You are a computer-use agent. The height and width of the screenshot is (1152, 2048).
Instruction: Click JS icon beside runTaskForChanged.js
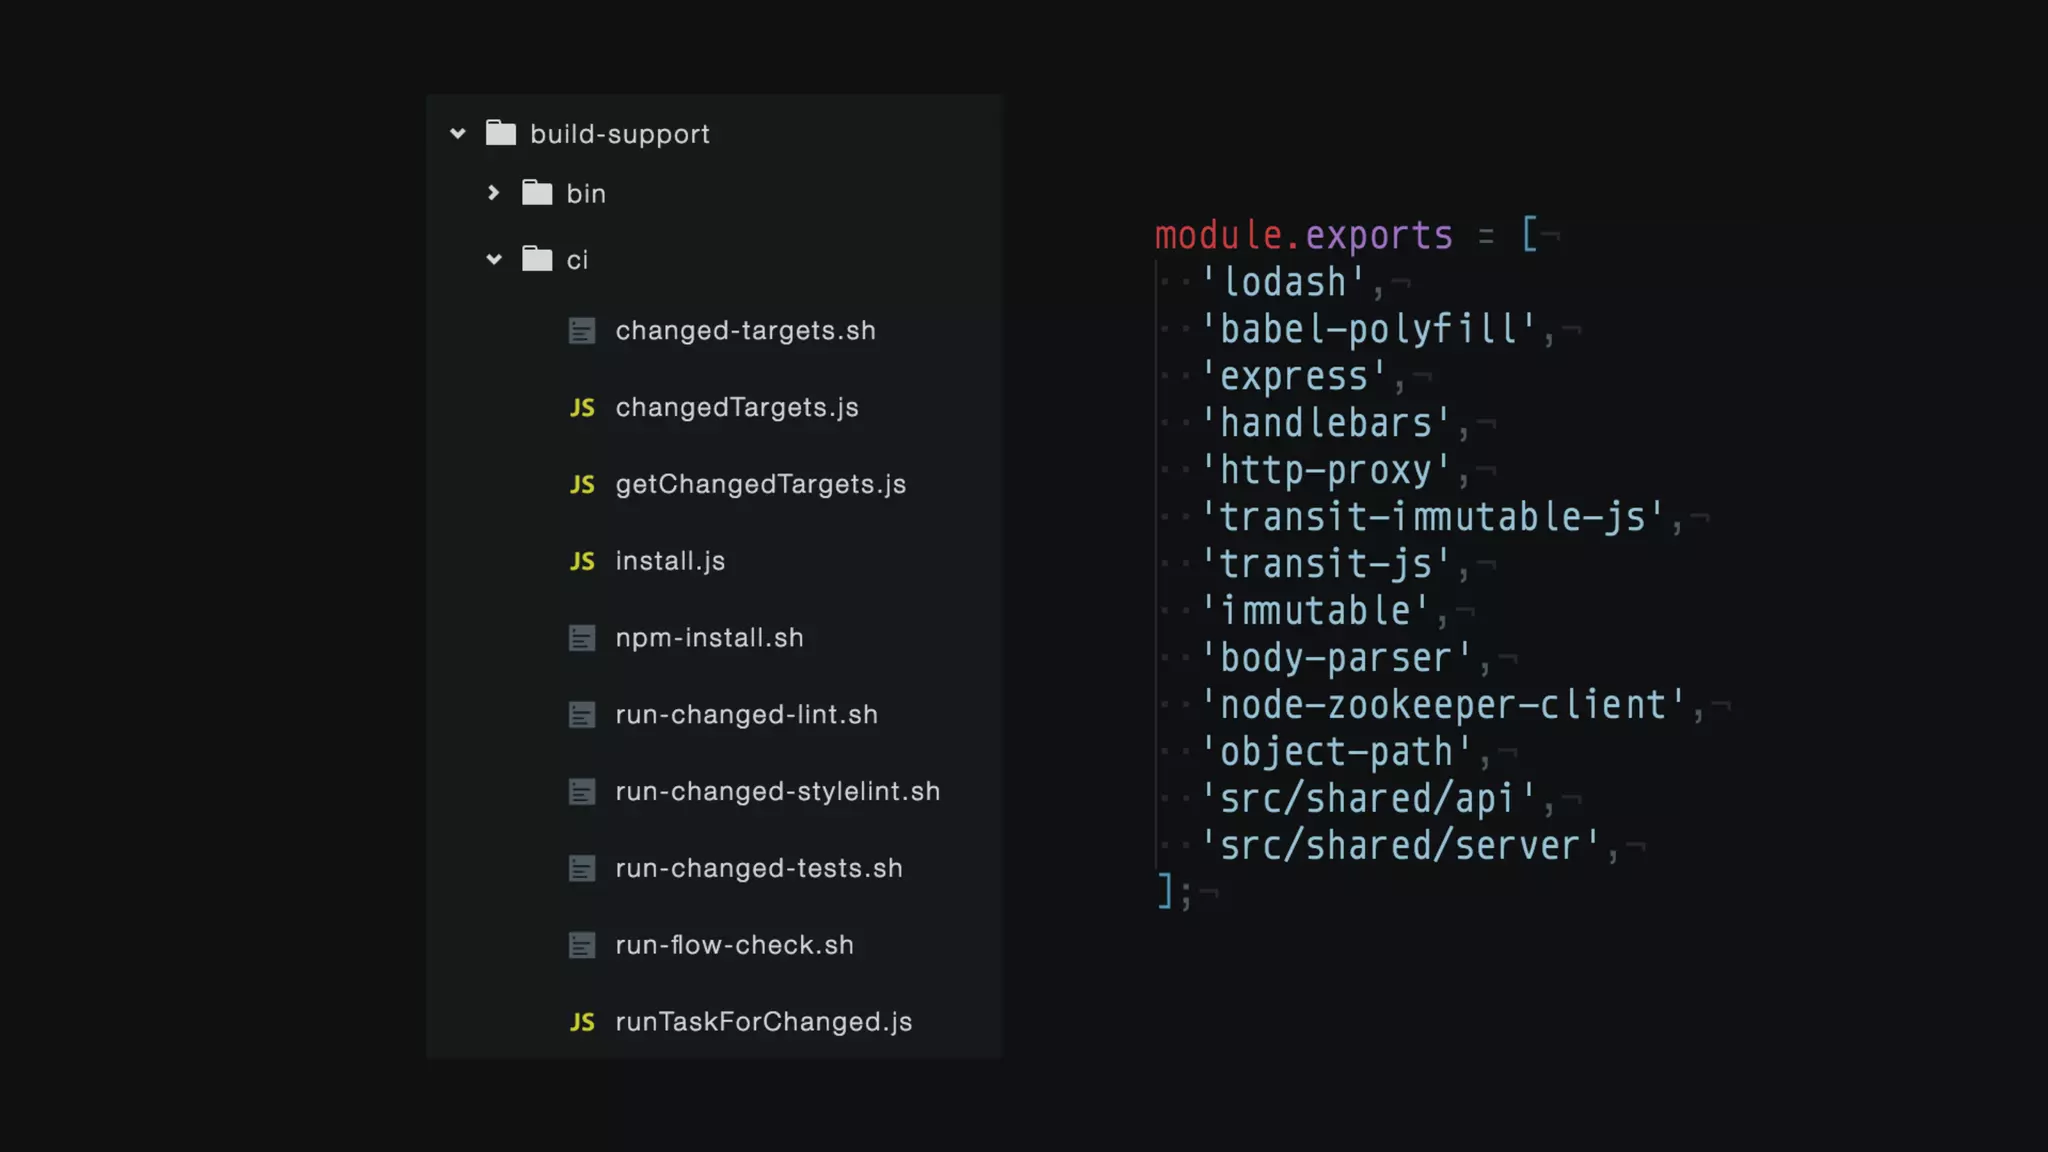(582, 1022)
